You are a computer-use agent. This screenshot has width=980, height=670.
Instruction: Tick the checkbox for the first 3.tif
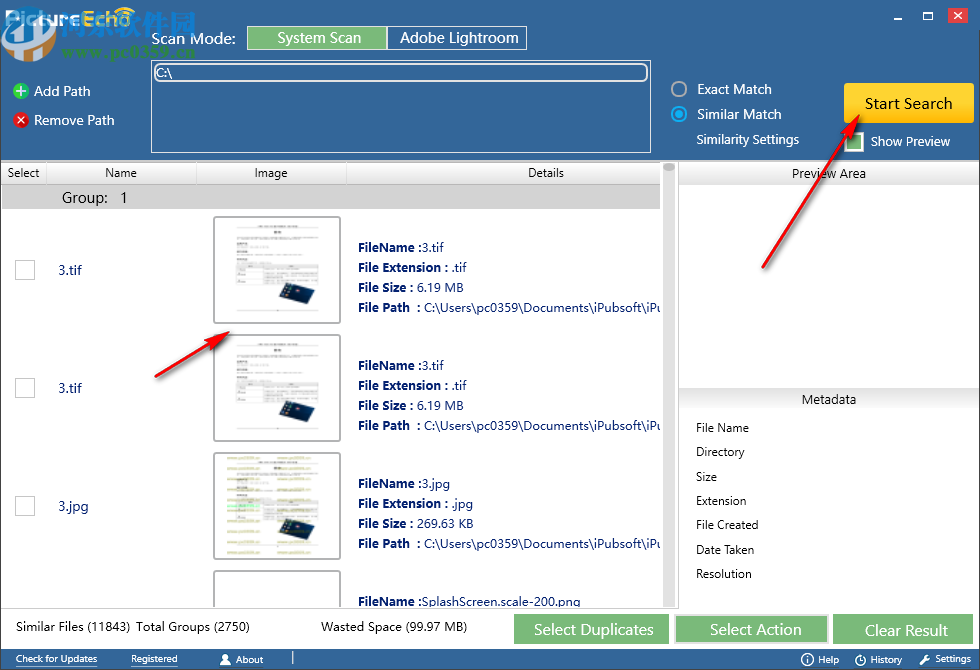point(25,270)
